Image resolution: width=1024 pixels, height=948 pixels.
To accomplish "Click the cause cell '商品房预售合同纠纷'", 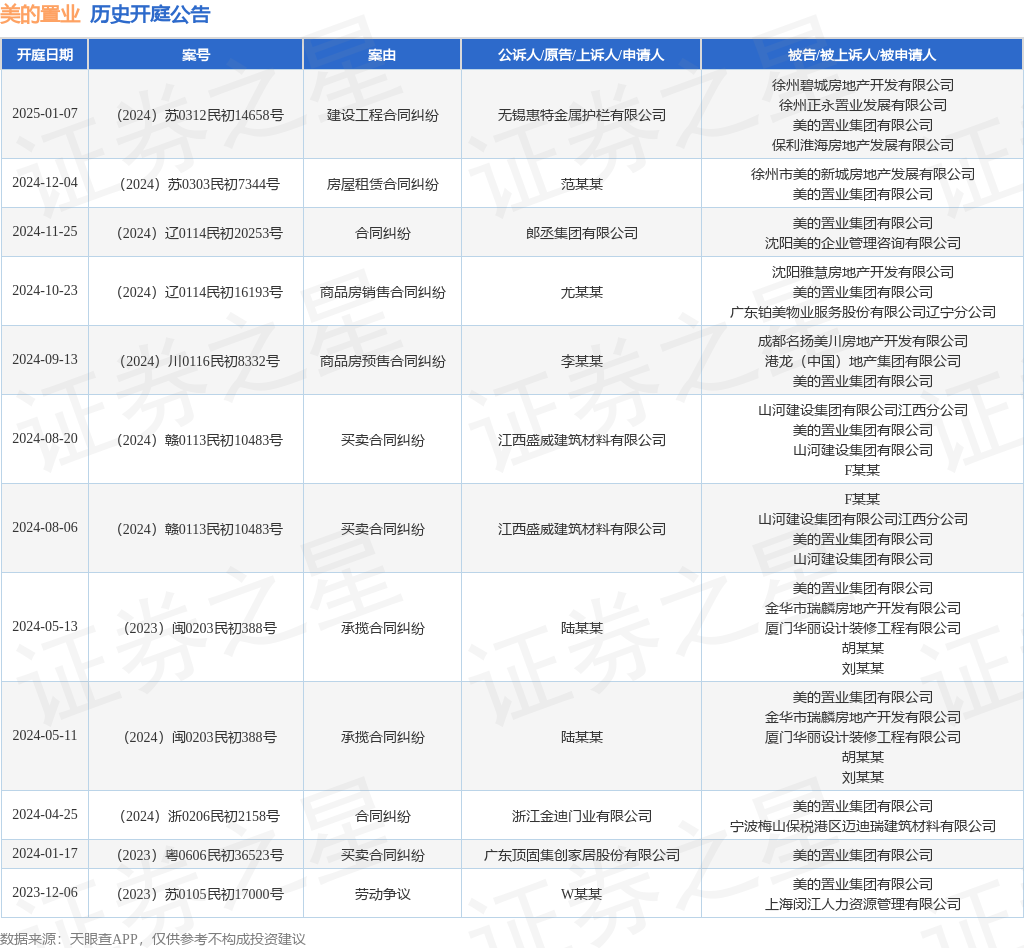I will (x=383, y=362).
